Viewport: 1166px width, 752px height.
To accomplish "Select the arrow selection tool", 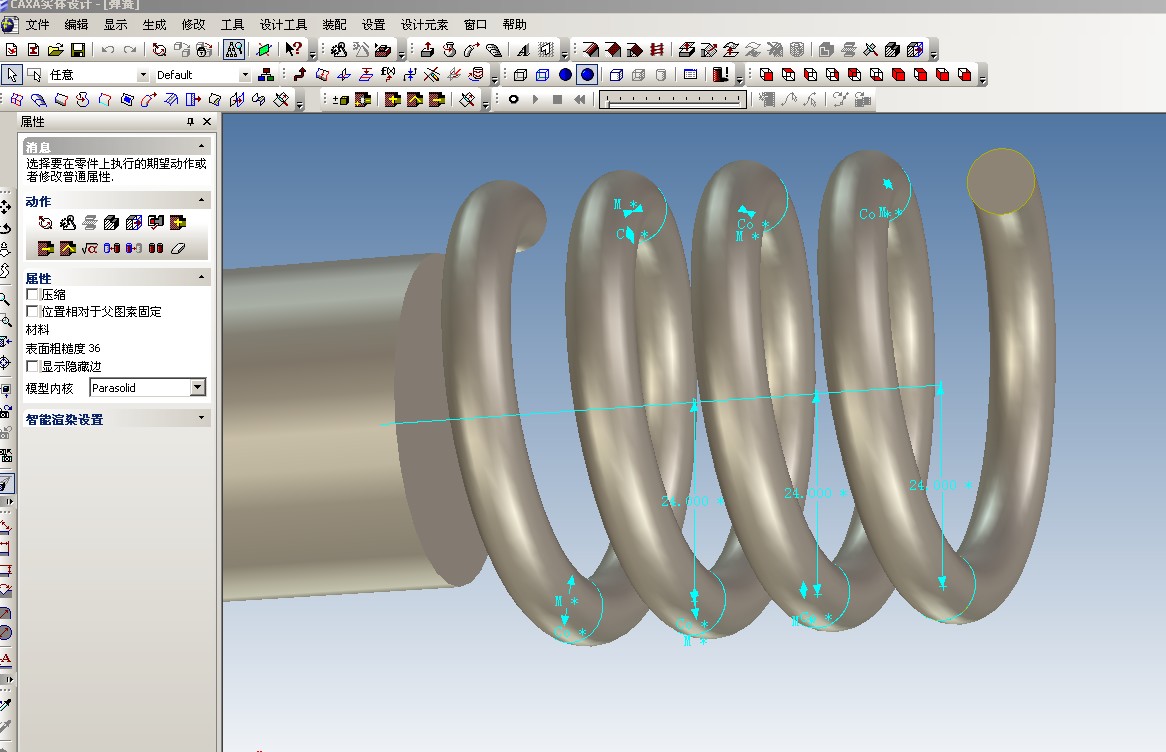I will pyautogui.click(x=12, y=74).
